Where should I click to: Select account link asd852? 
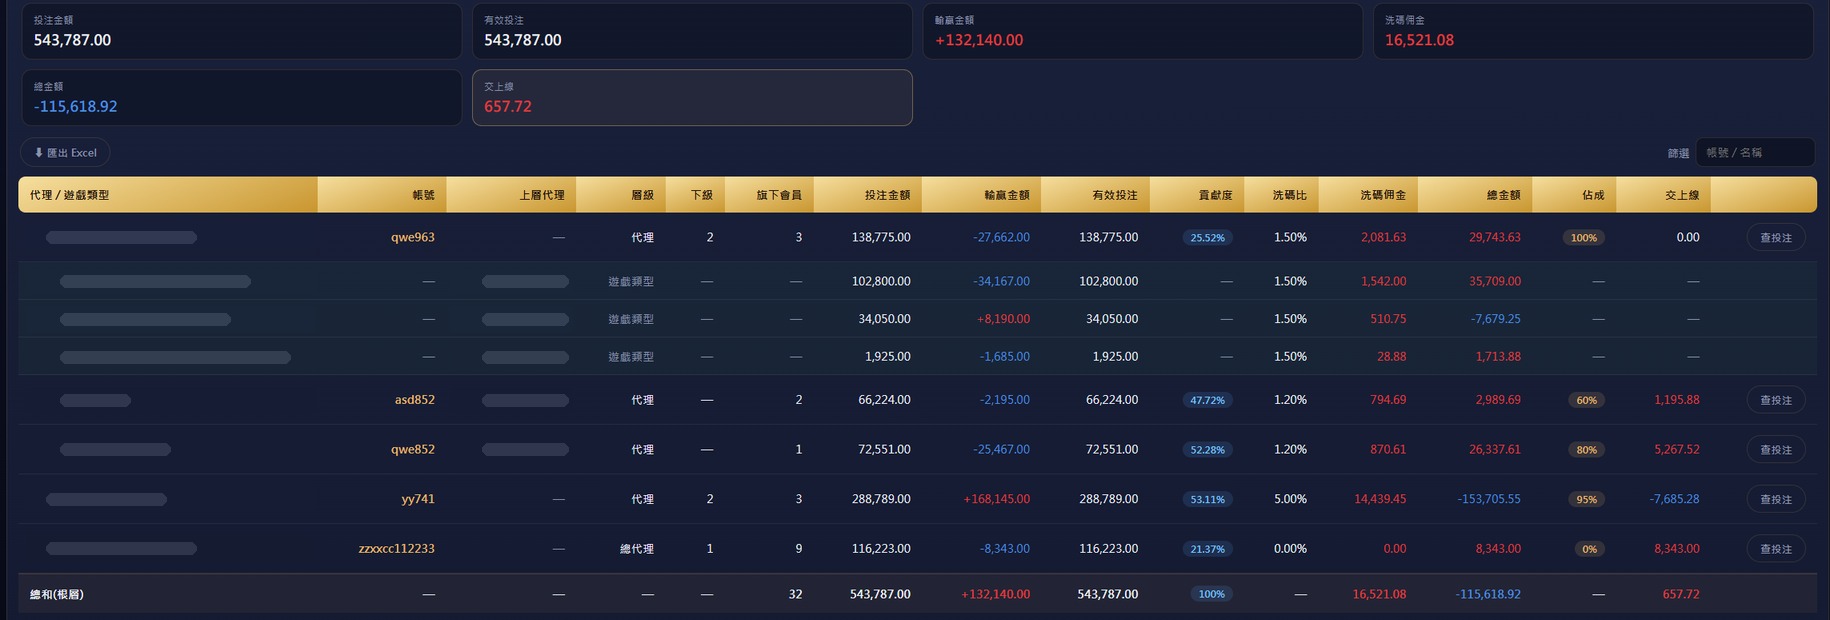415,400
